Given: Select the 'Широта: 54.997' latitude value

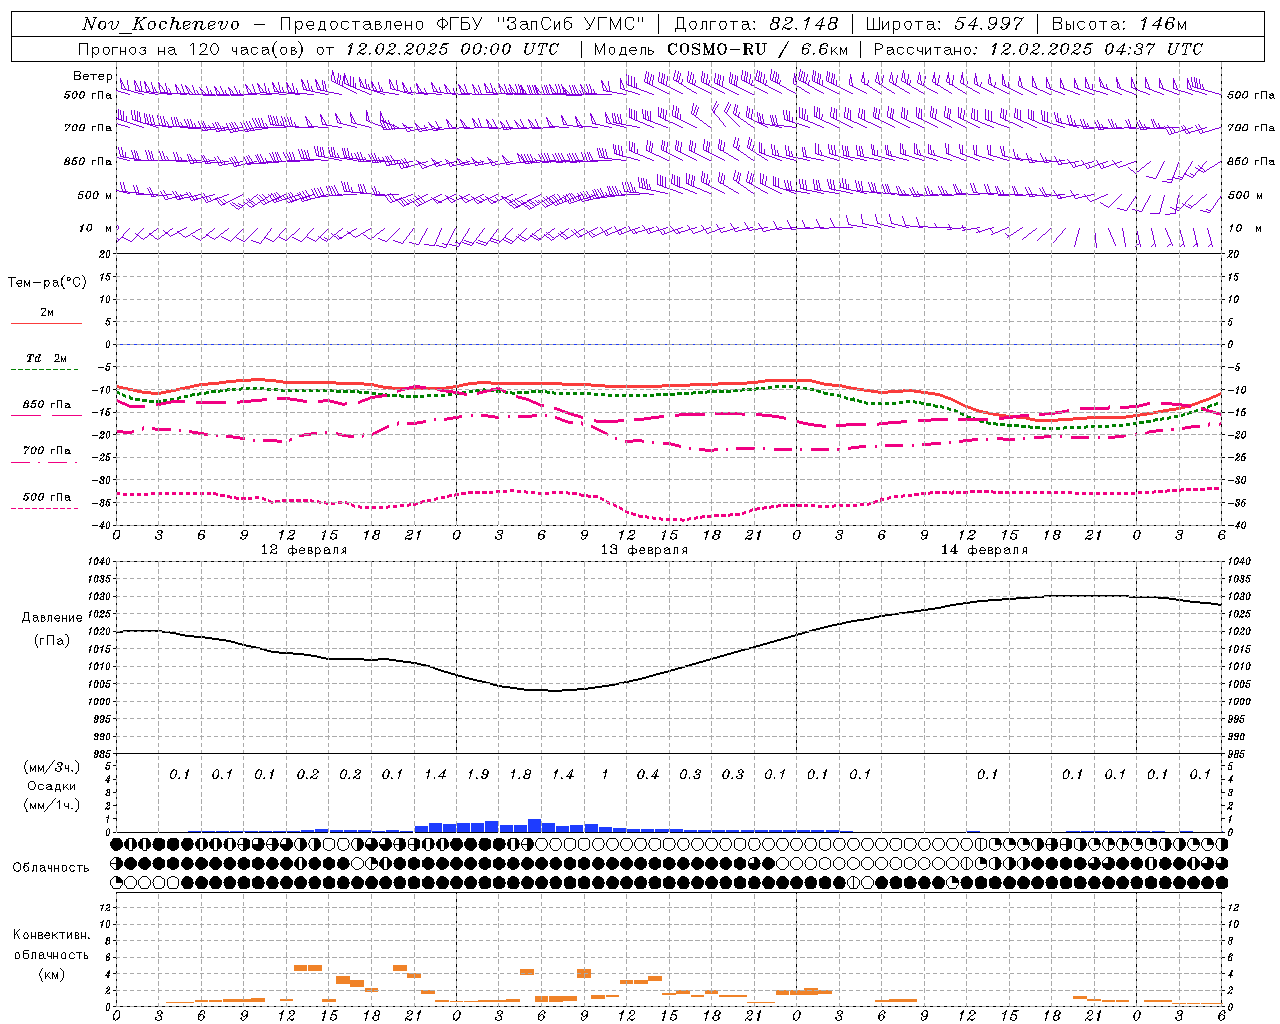Looking at the screenshot, I should 944,24.
